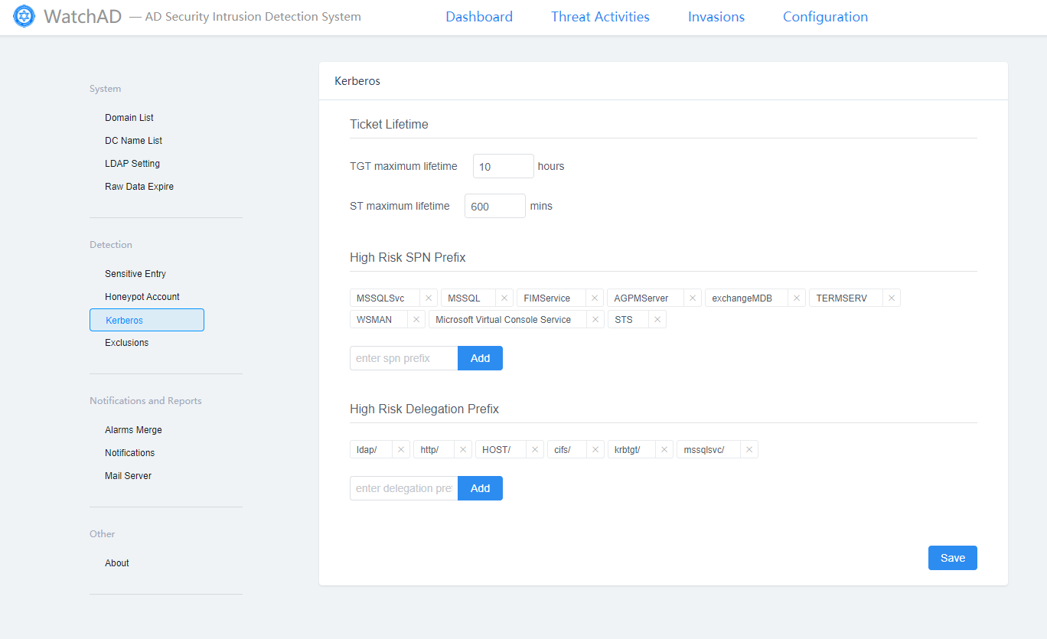This screenshot has height=639, width=1047.
Task: Save the Kerberos configuration
Action: point(952,558)
